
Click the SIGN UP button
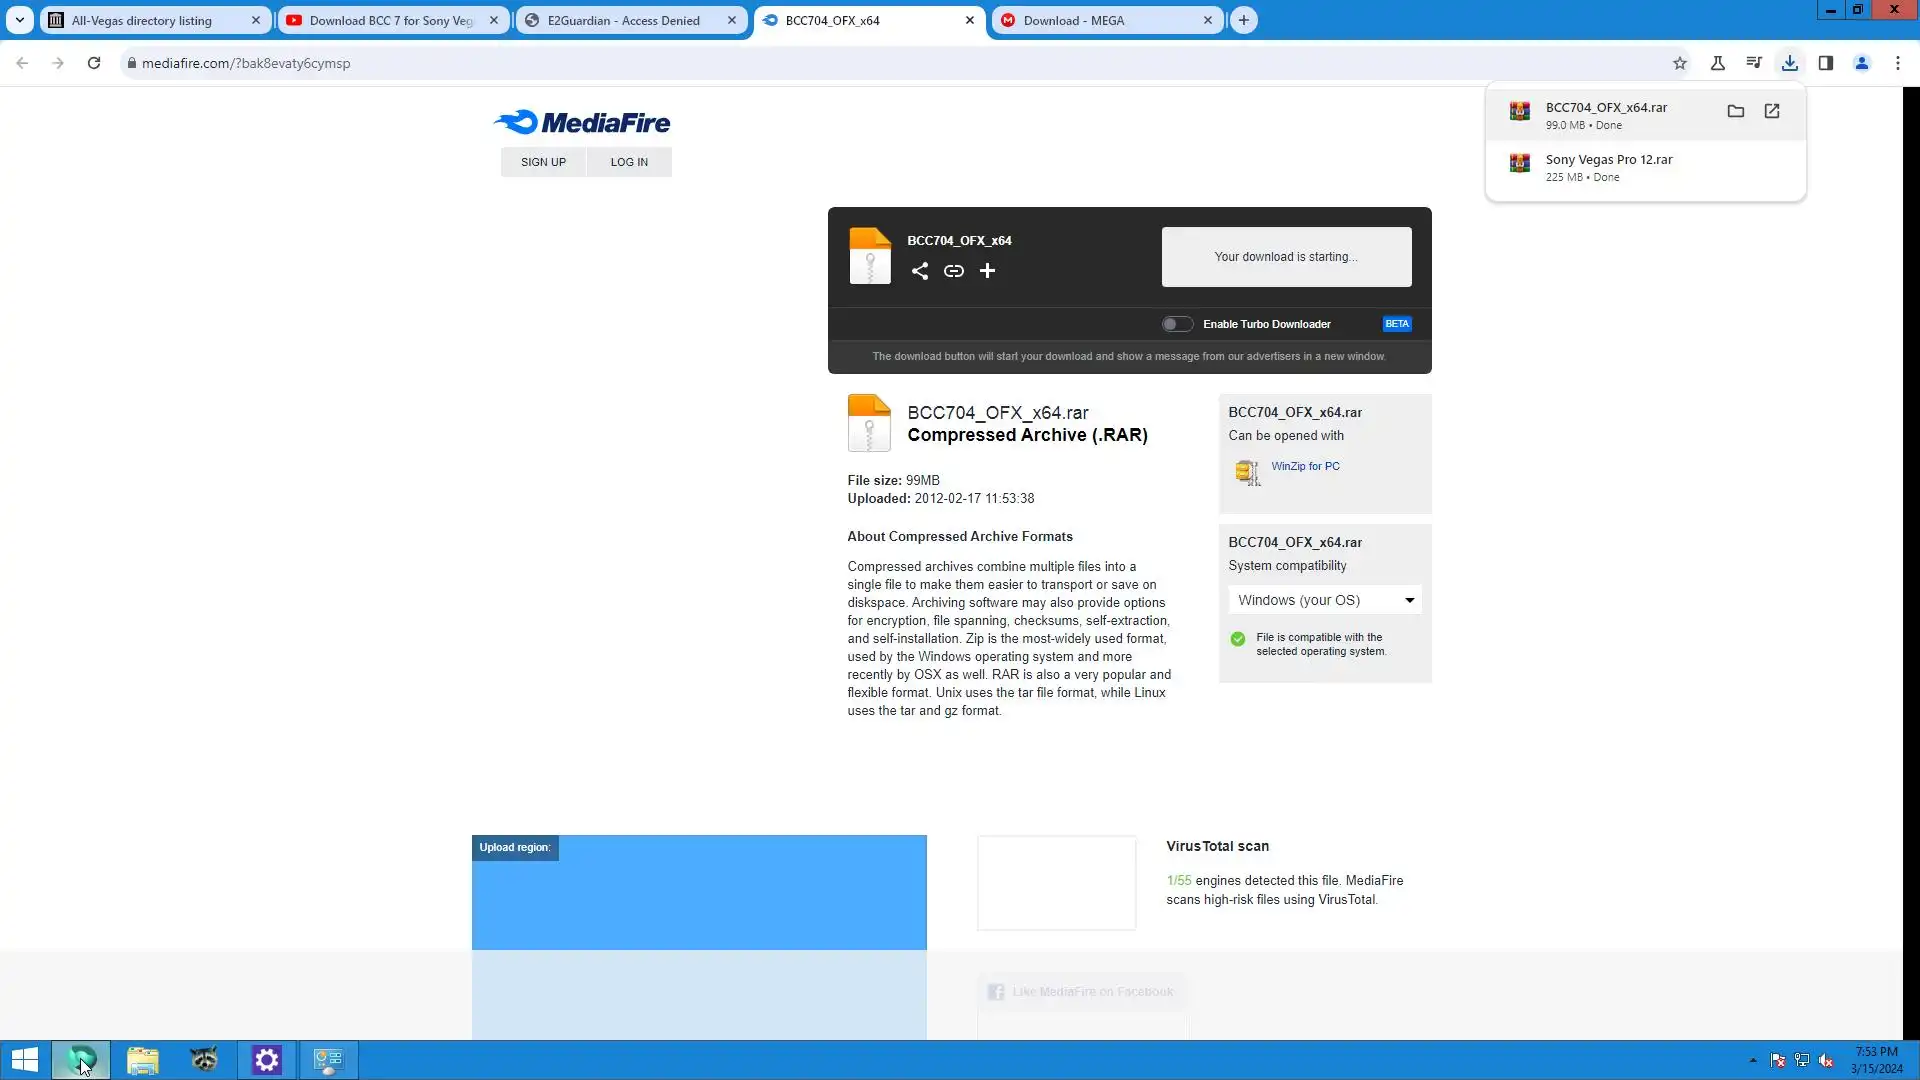click(543, 162)
